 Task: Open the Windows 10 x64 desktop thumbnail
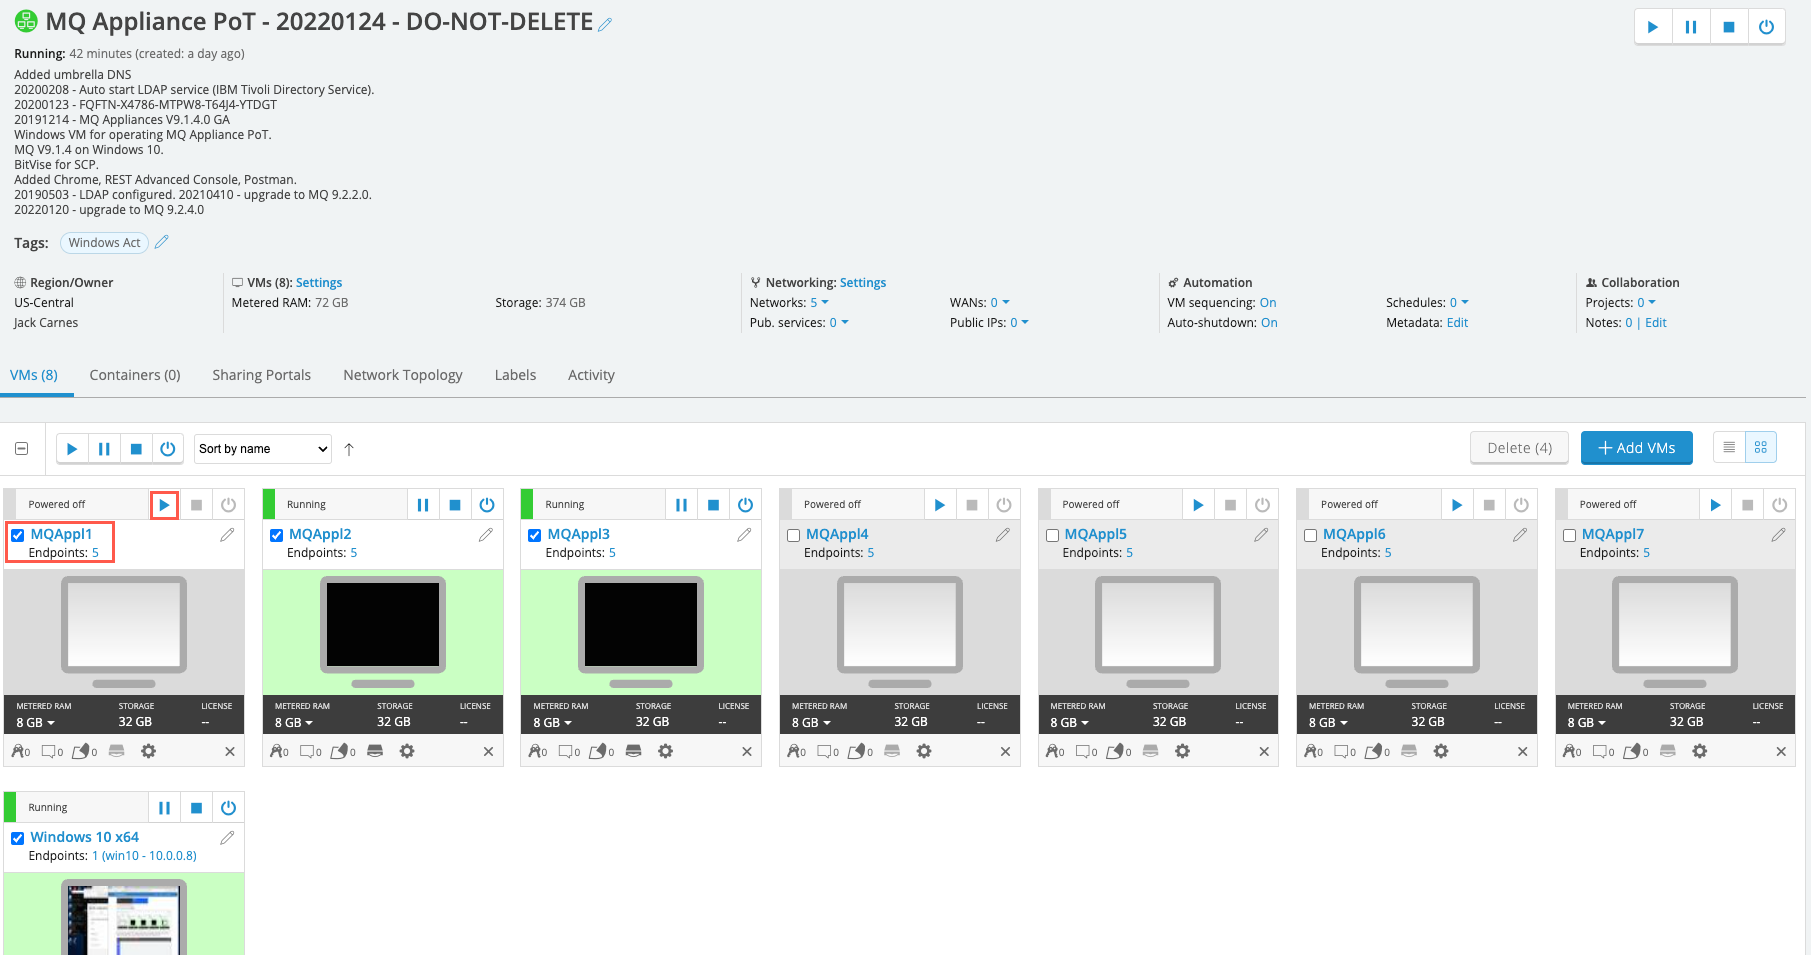124,917
